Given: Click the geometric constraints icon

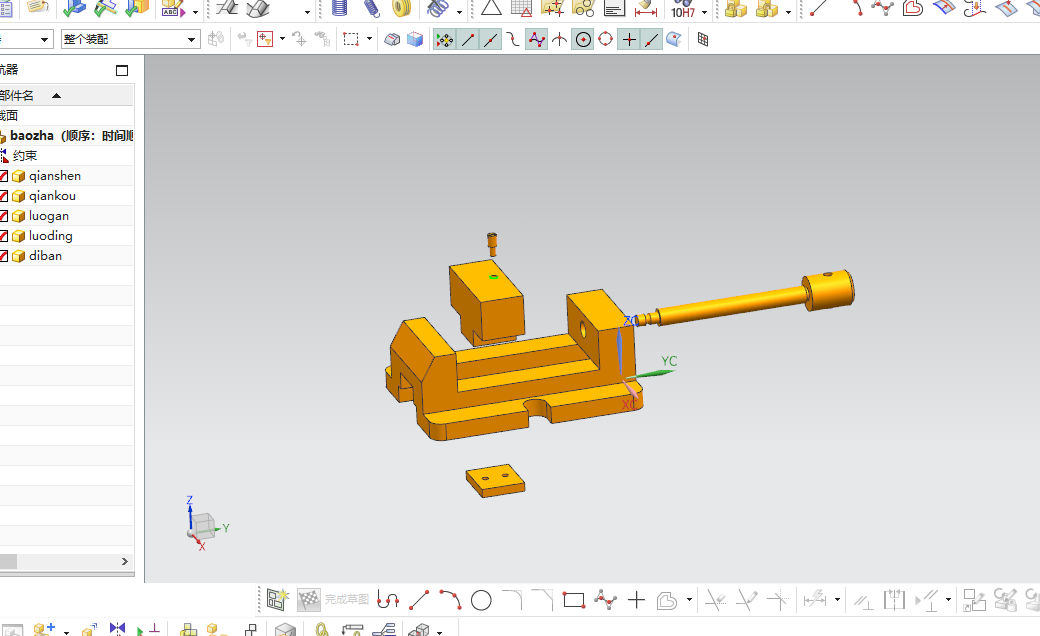Looking at the screenshot, I should pyautogui.click(x=864, y=601).
